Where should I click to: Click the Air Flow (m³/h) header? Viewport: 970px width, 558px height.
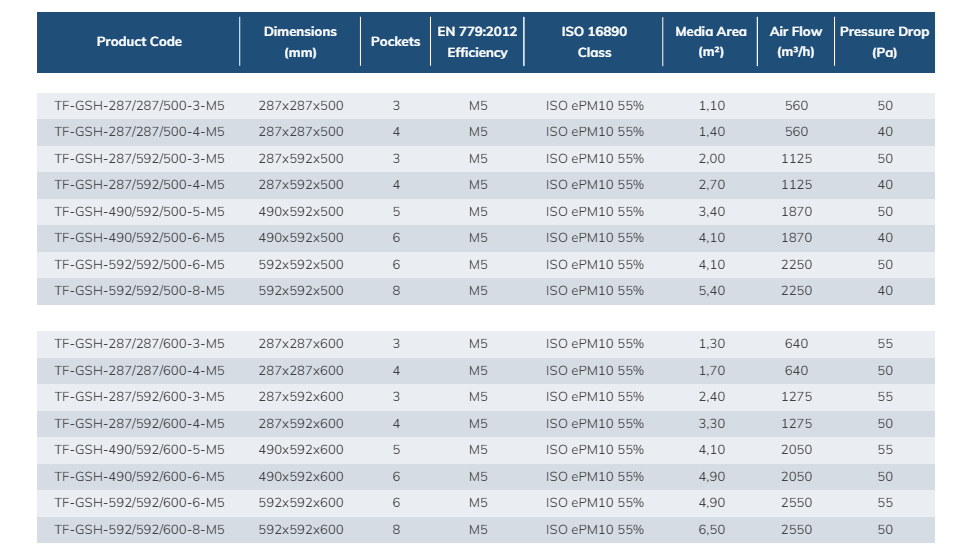click(796, 42)
